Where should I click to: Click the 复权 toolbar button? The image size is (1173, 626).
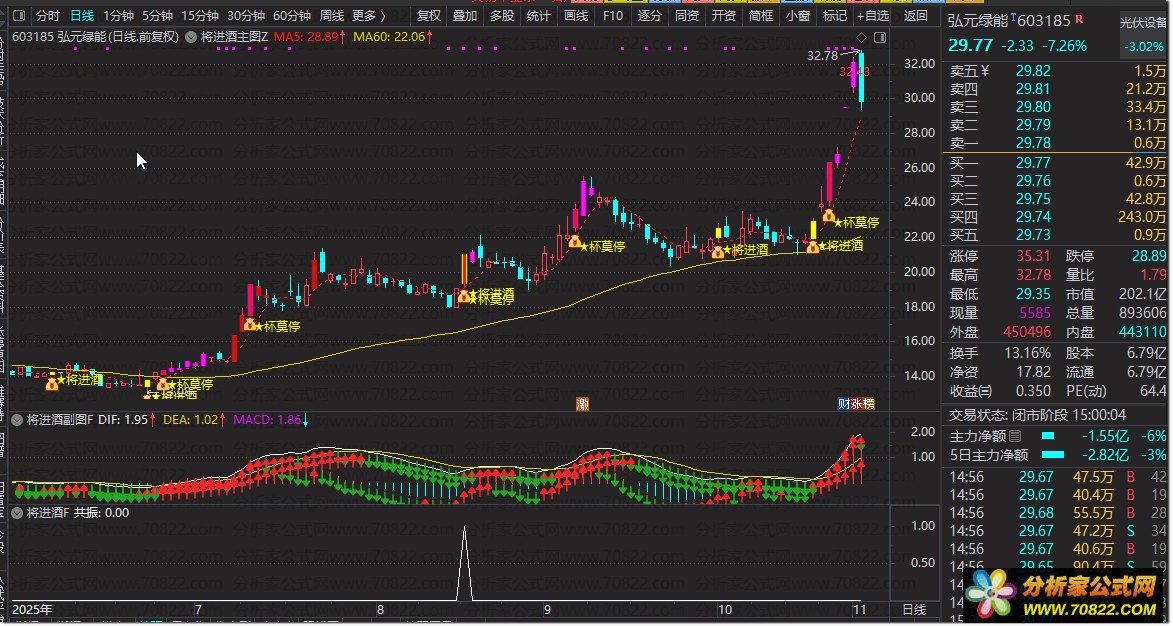(x=429, y=15)
